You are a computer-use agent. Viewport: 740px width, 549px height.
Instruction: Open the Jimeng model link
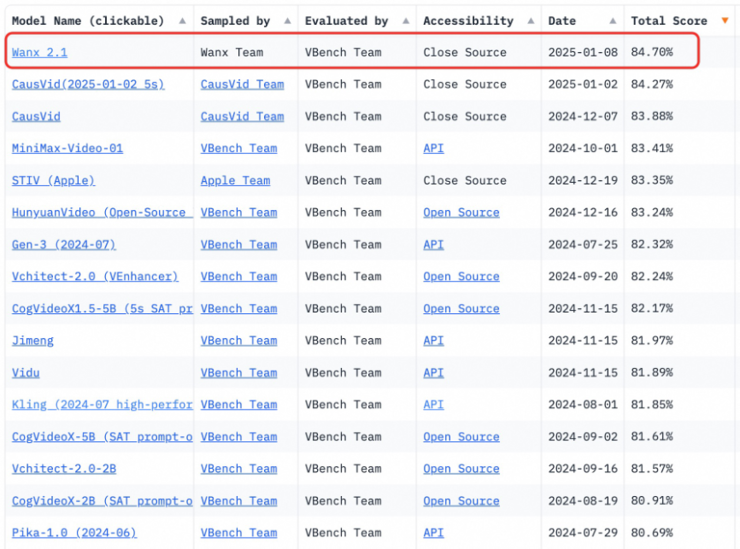click(33, 340)
